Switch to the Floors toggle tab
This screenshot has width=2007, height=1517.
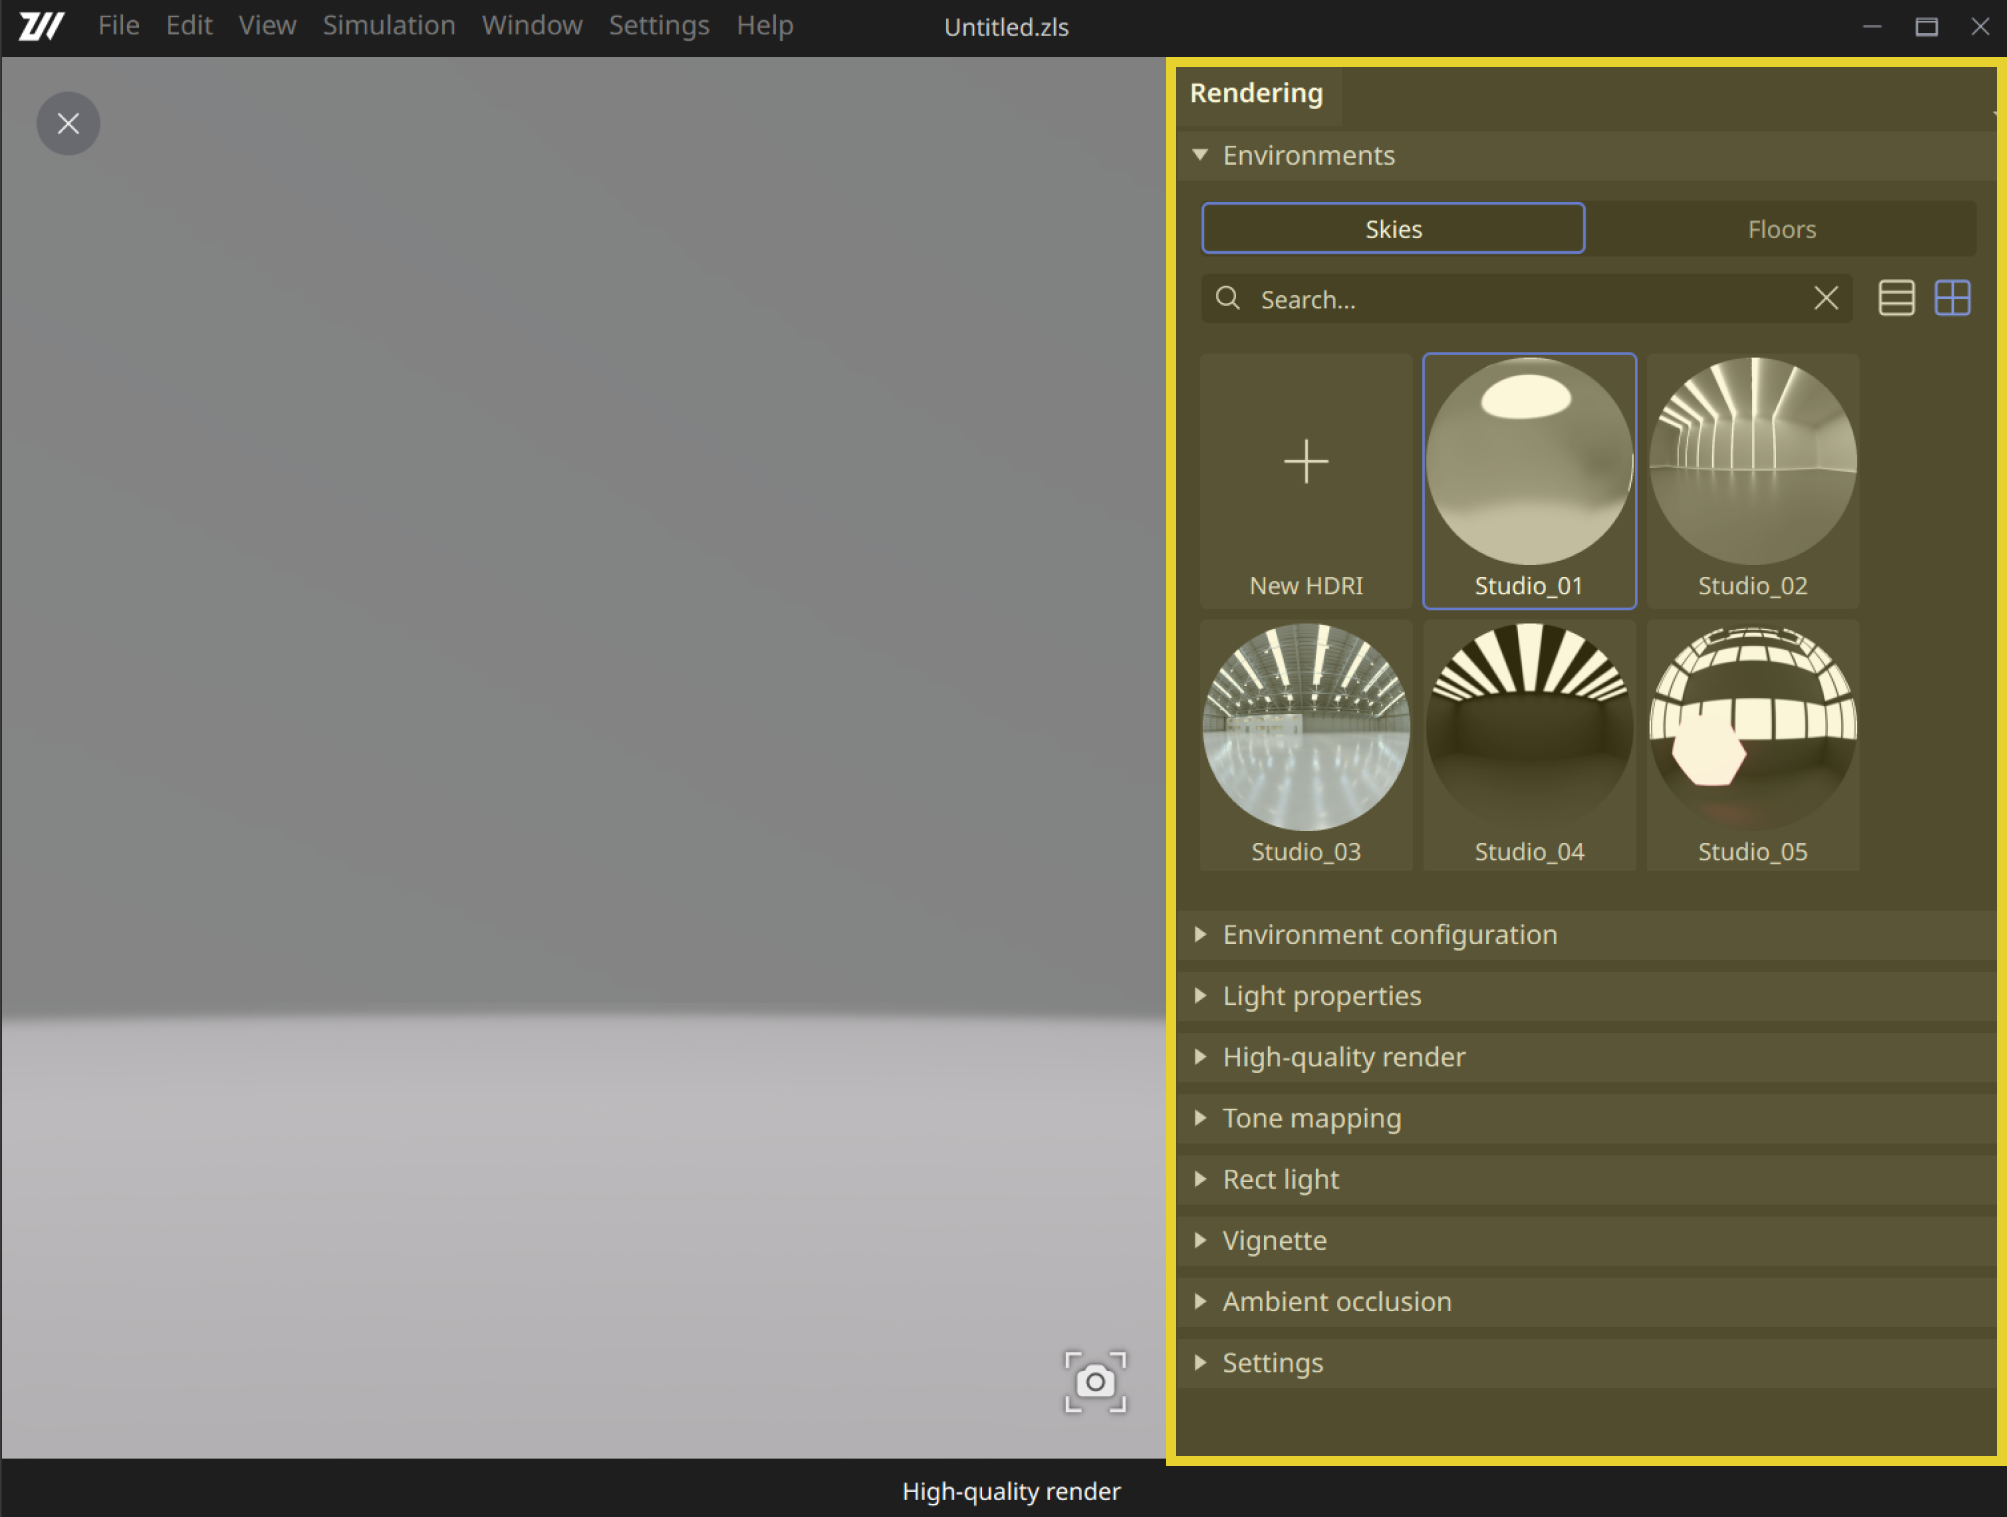pos(1781,229)
